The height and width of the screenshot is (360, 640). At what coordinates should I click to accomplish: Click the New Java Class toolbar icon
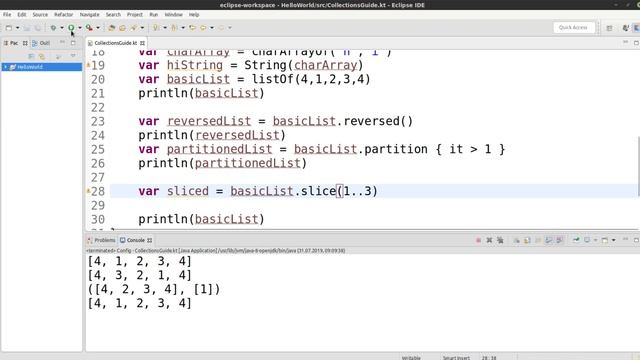(122, 28)
